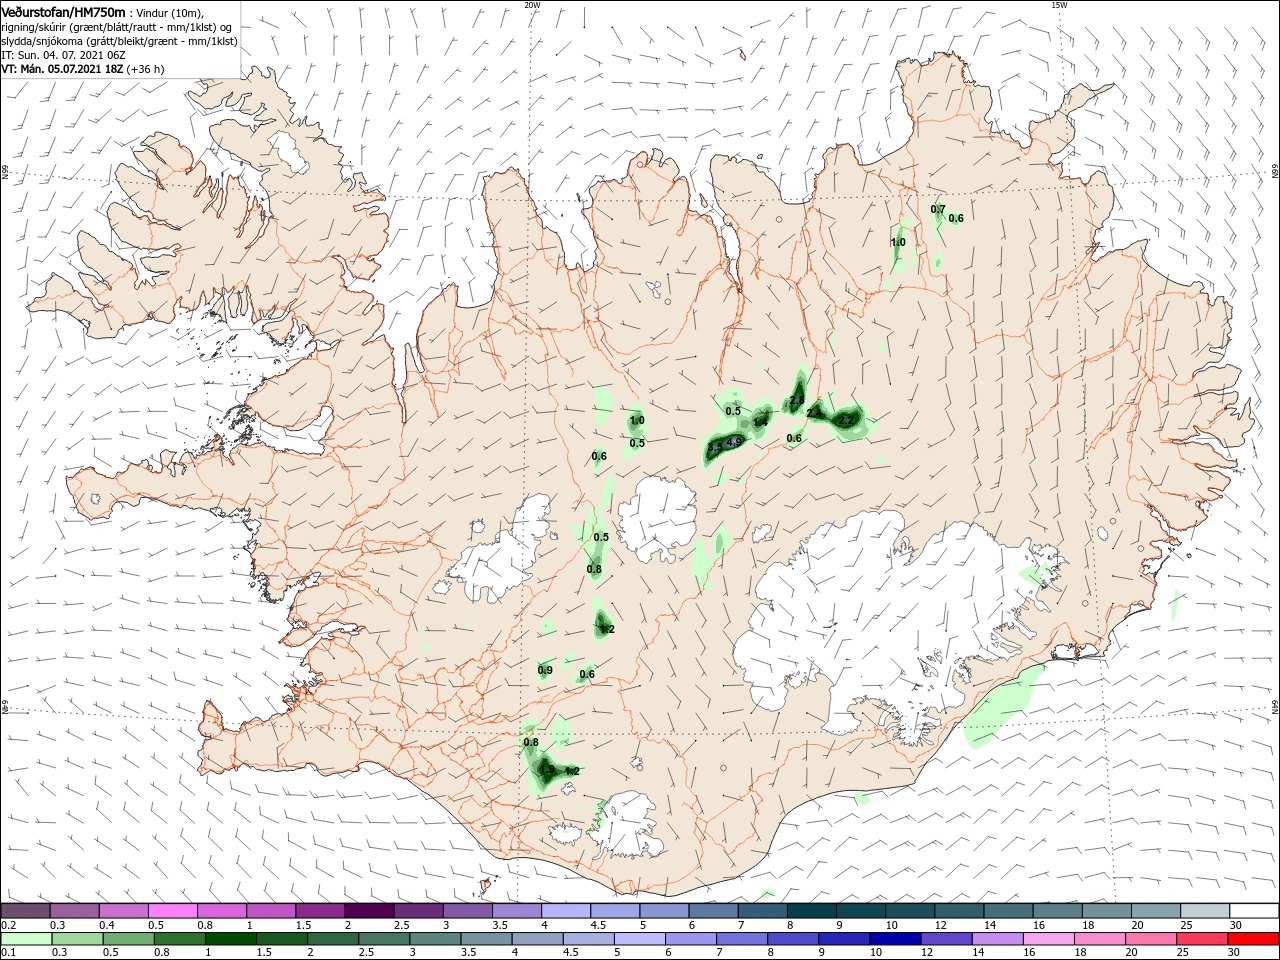Click the darkest purple 2 swatch in snow scale
The height and width of the screenshot is (960, 1280).
pos(369,911)
